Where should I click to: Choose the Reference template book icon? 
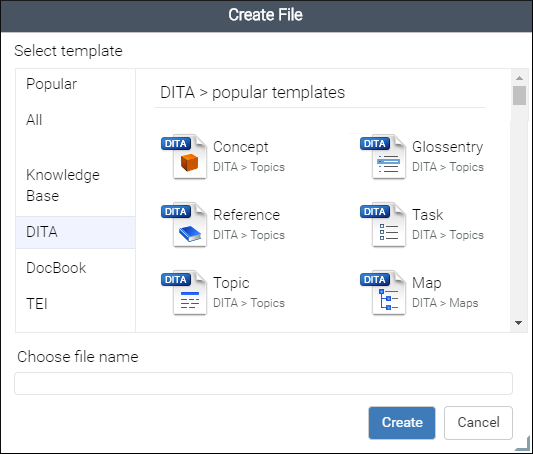click(184, 225)
